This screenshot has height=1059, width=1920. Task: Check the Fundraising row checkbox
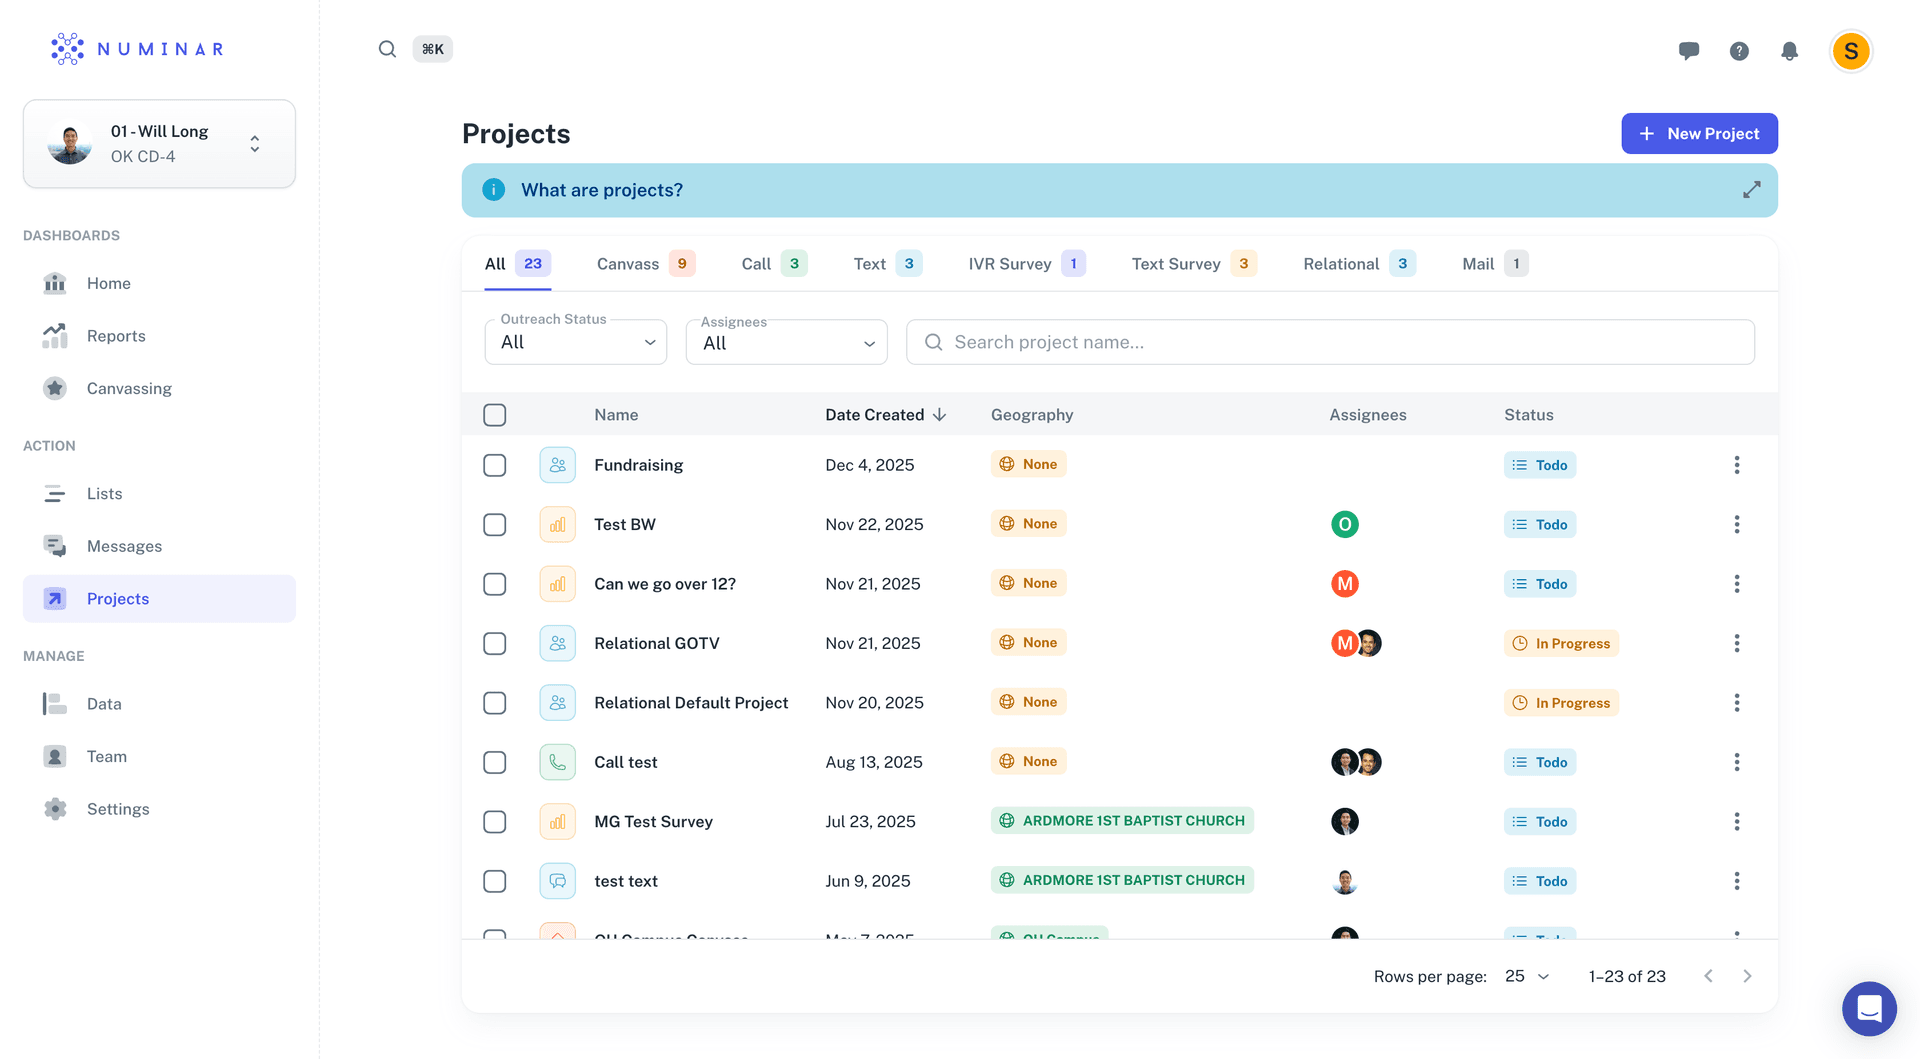pyautogui.click(x=495, y=465)
